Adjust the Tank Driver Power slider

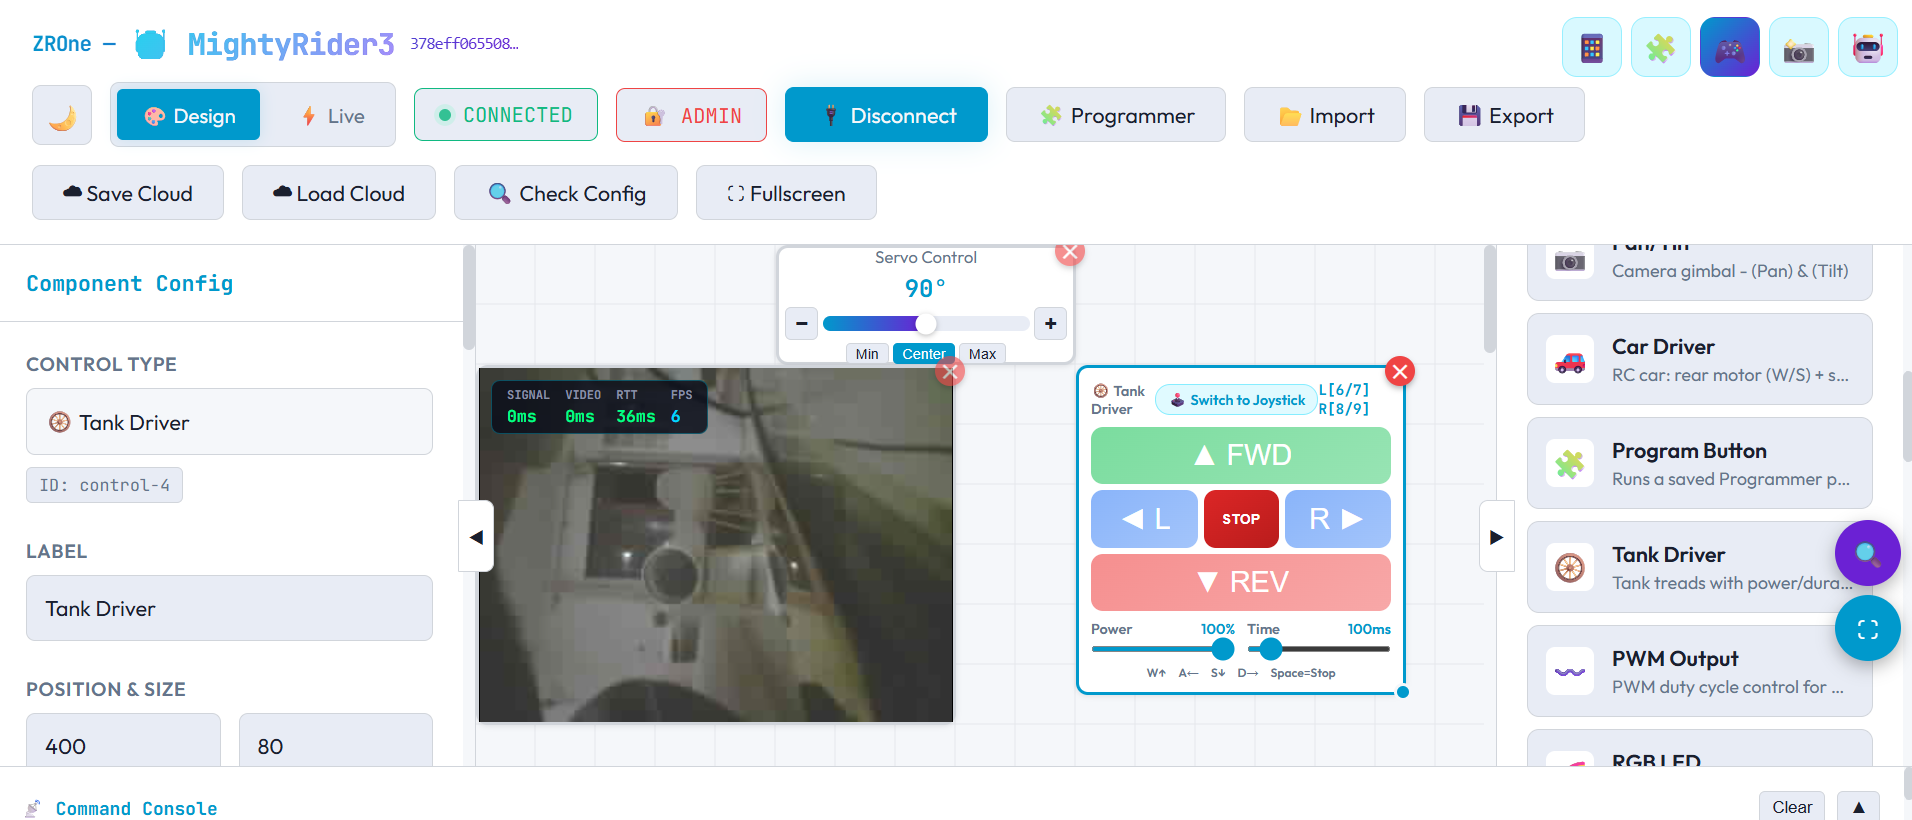[1163, 649]
